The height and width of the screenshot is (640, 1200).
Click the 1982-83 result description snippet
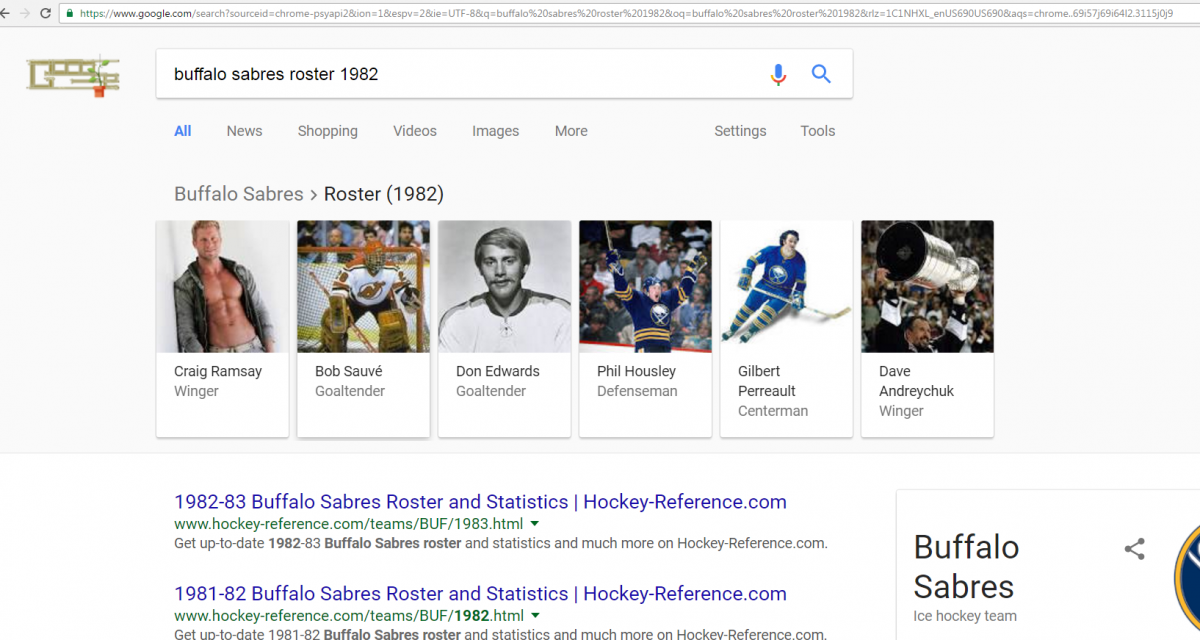[x=501, y=544]
